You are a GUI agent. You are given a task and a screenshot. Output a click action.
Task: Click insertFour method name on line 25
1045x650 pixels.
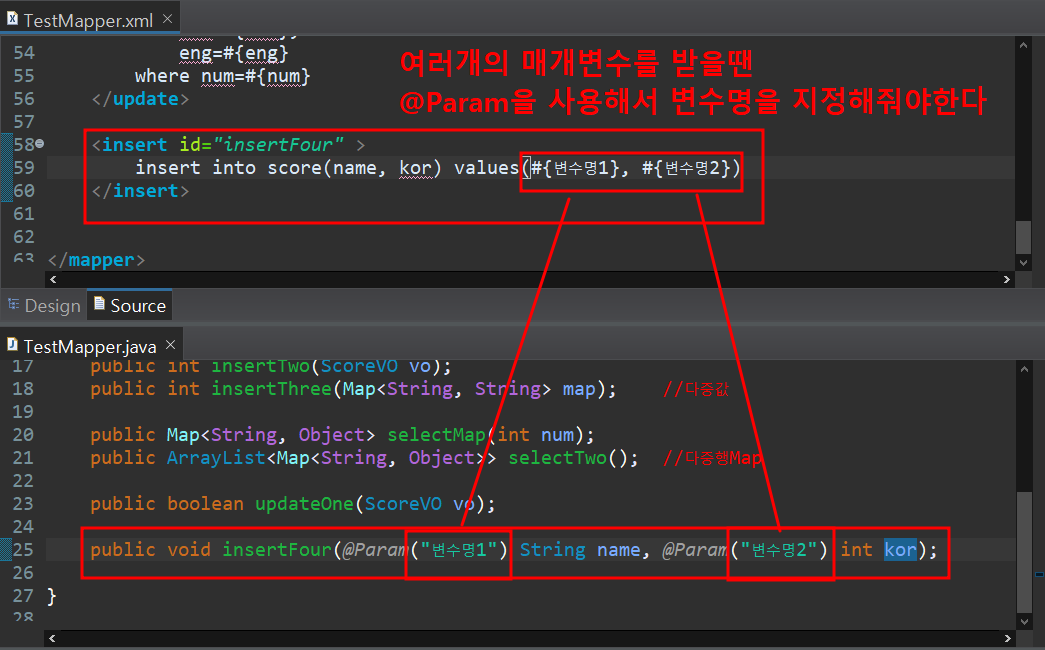277,549
